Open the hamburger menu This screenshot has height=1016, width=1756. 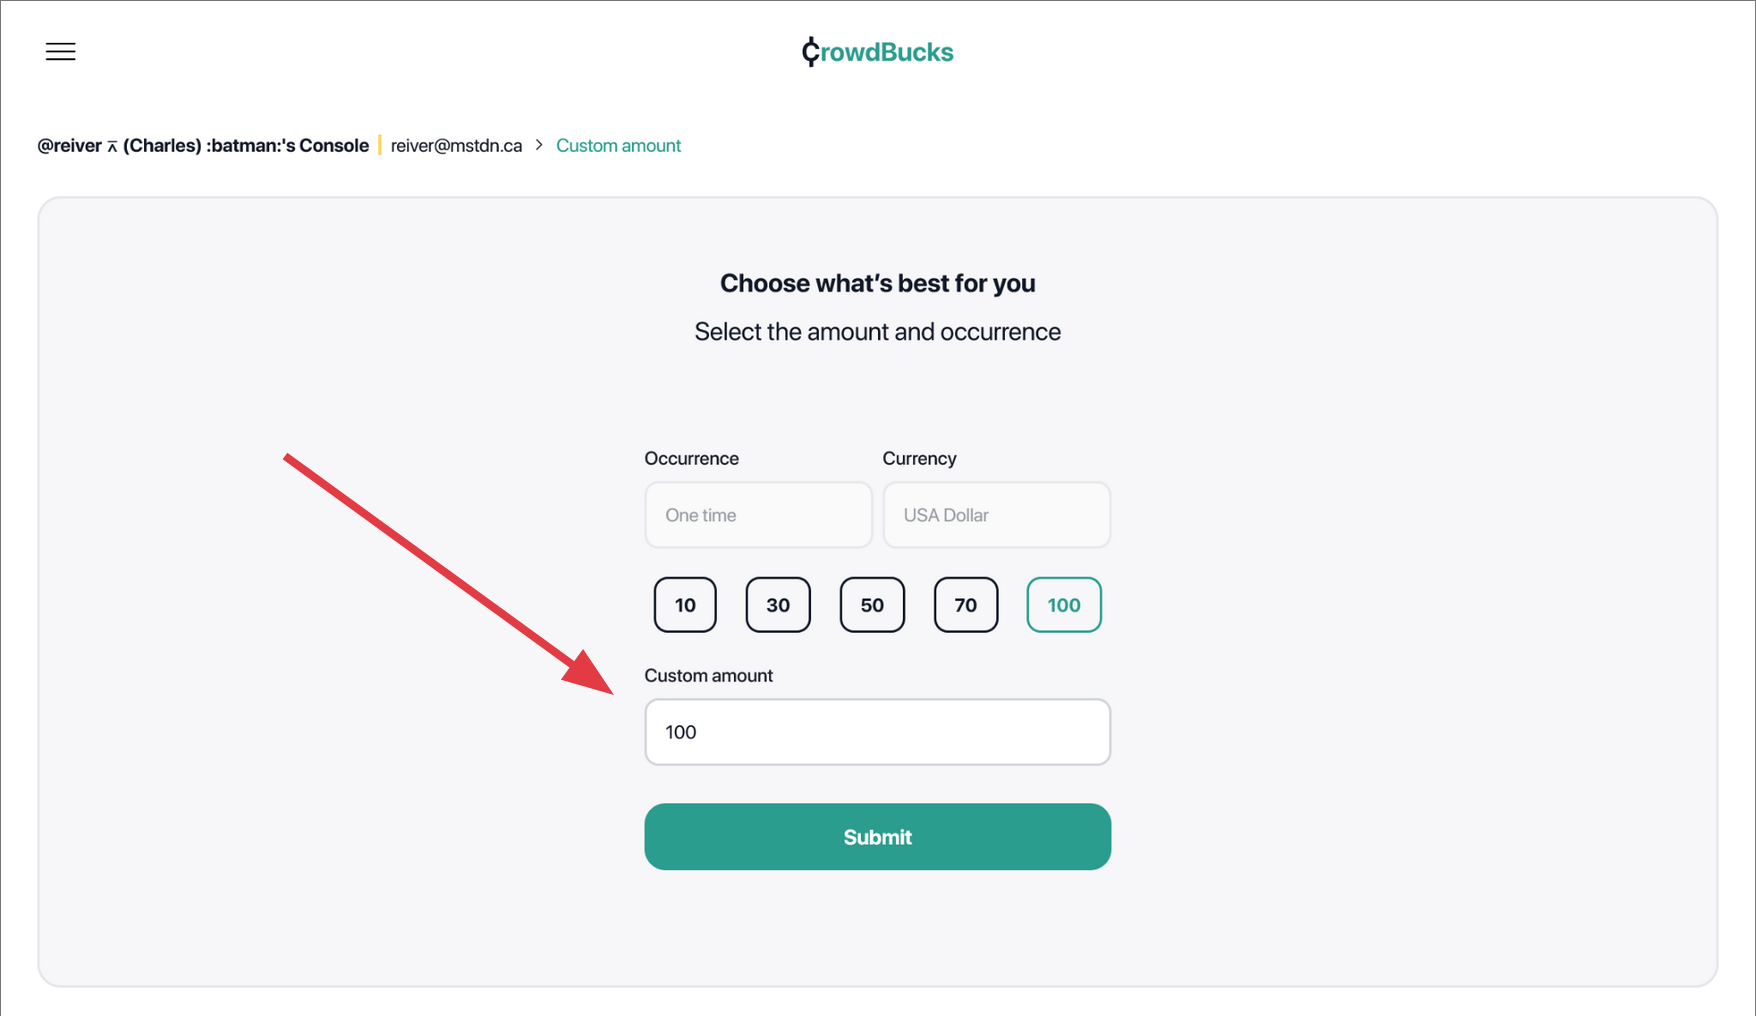click(60, 52)
